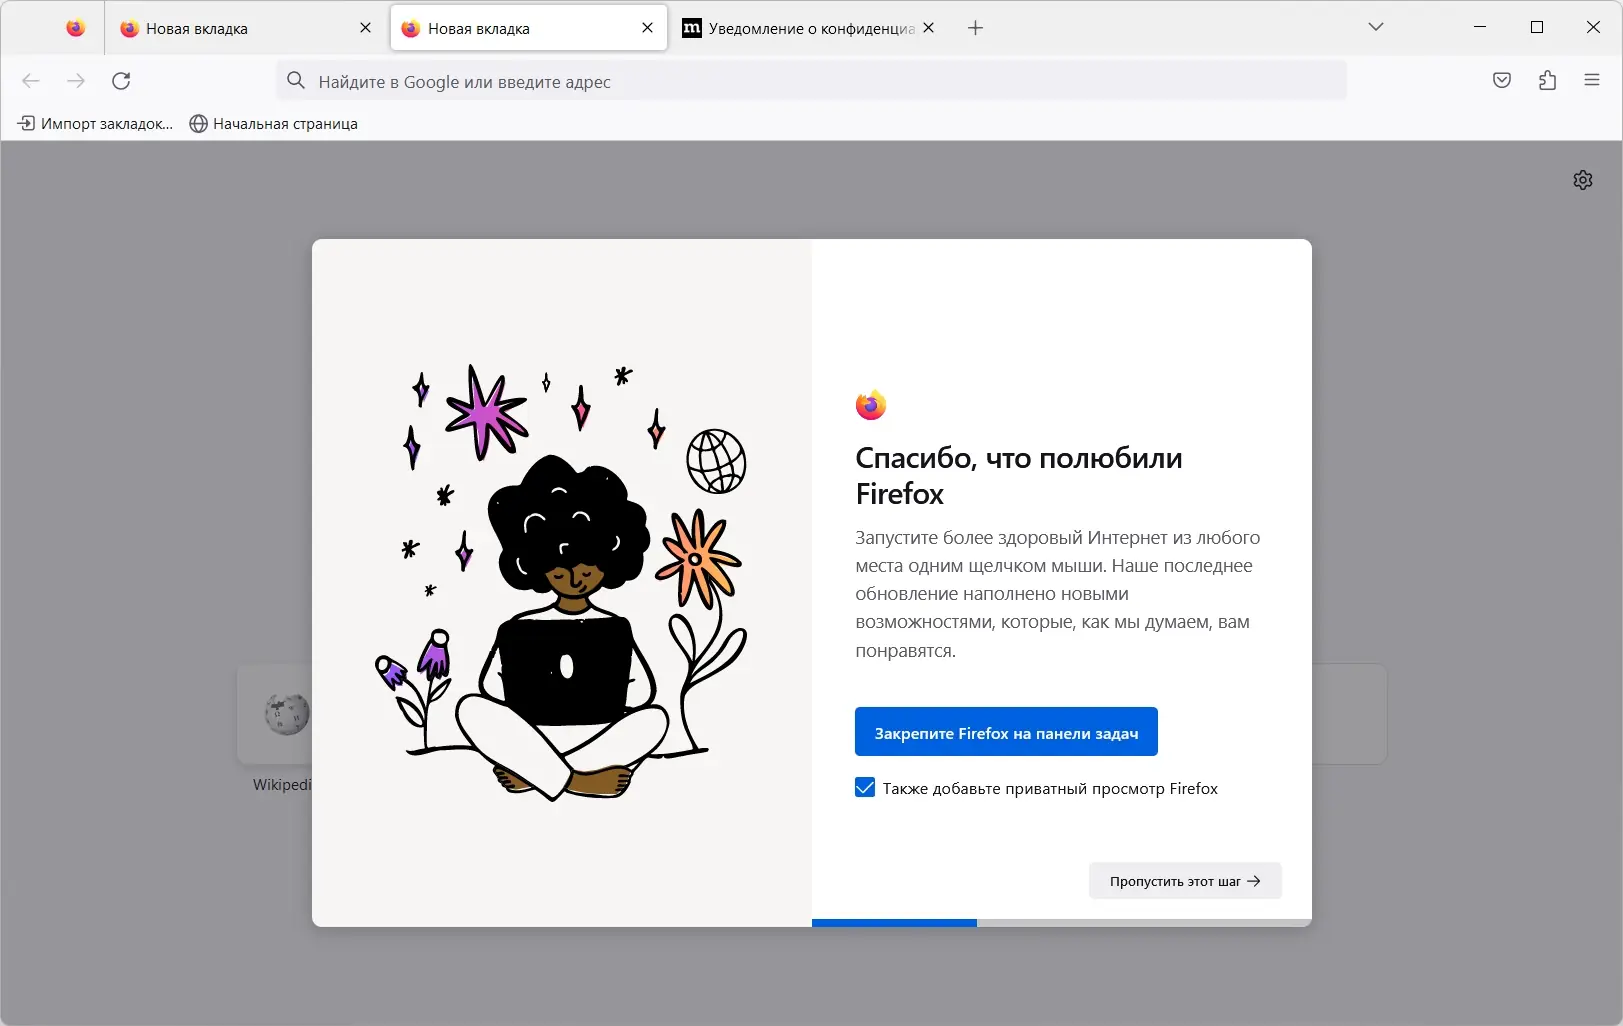This screenshot has width=1623, height=1026.
Task: Switch to the «Уведомление о конфиденциа» tab
Action: [800, 28]
